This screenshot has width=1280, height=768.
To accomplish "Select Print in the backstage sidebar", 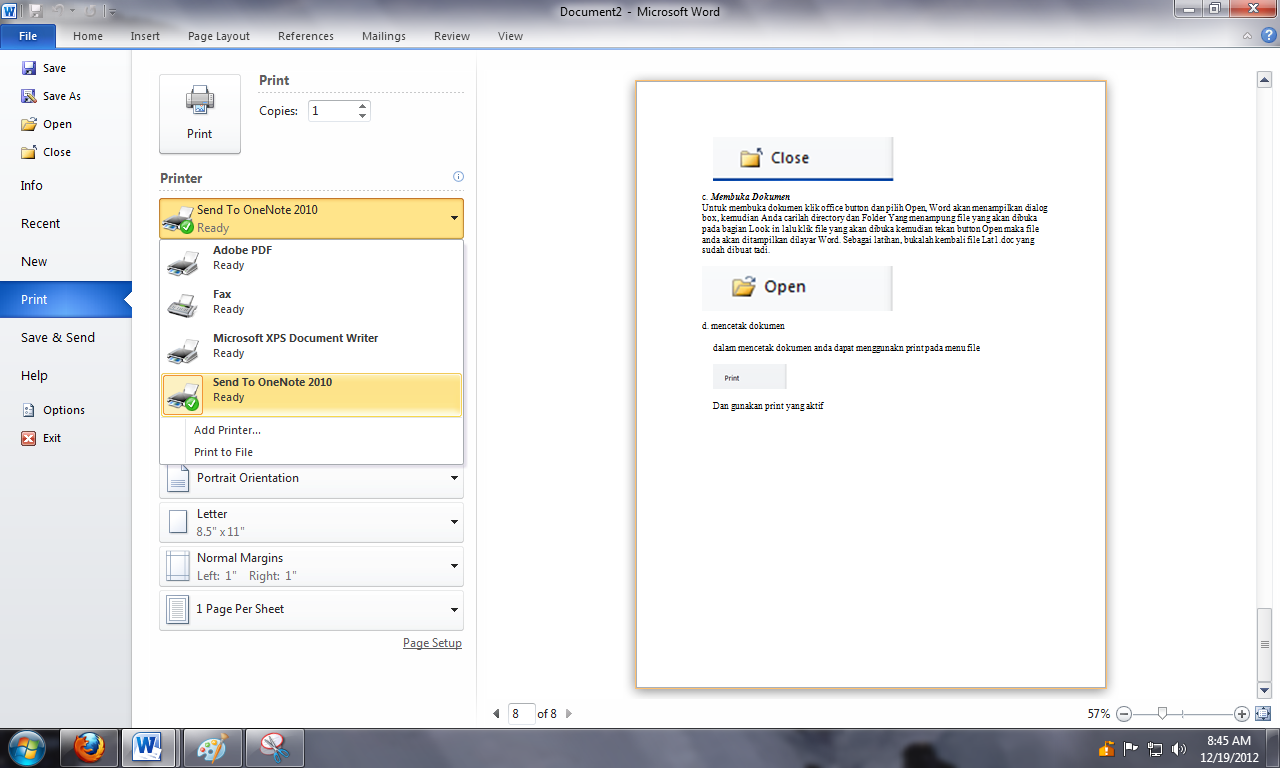I will 66,299.
